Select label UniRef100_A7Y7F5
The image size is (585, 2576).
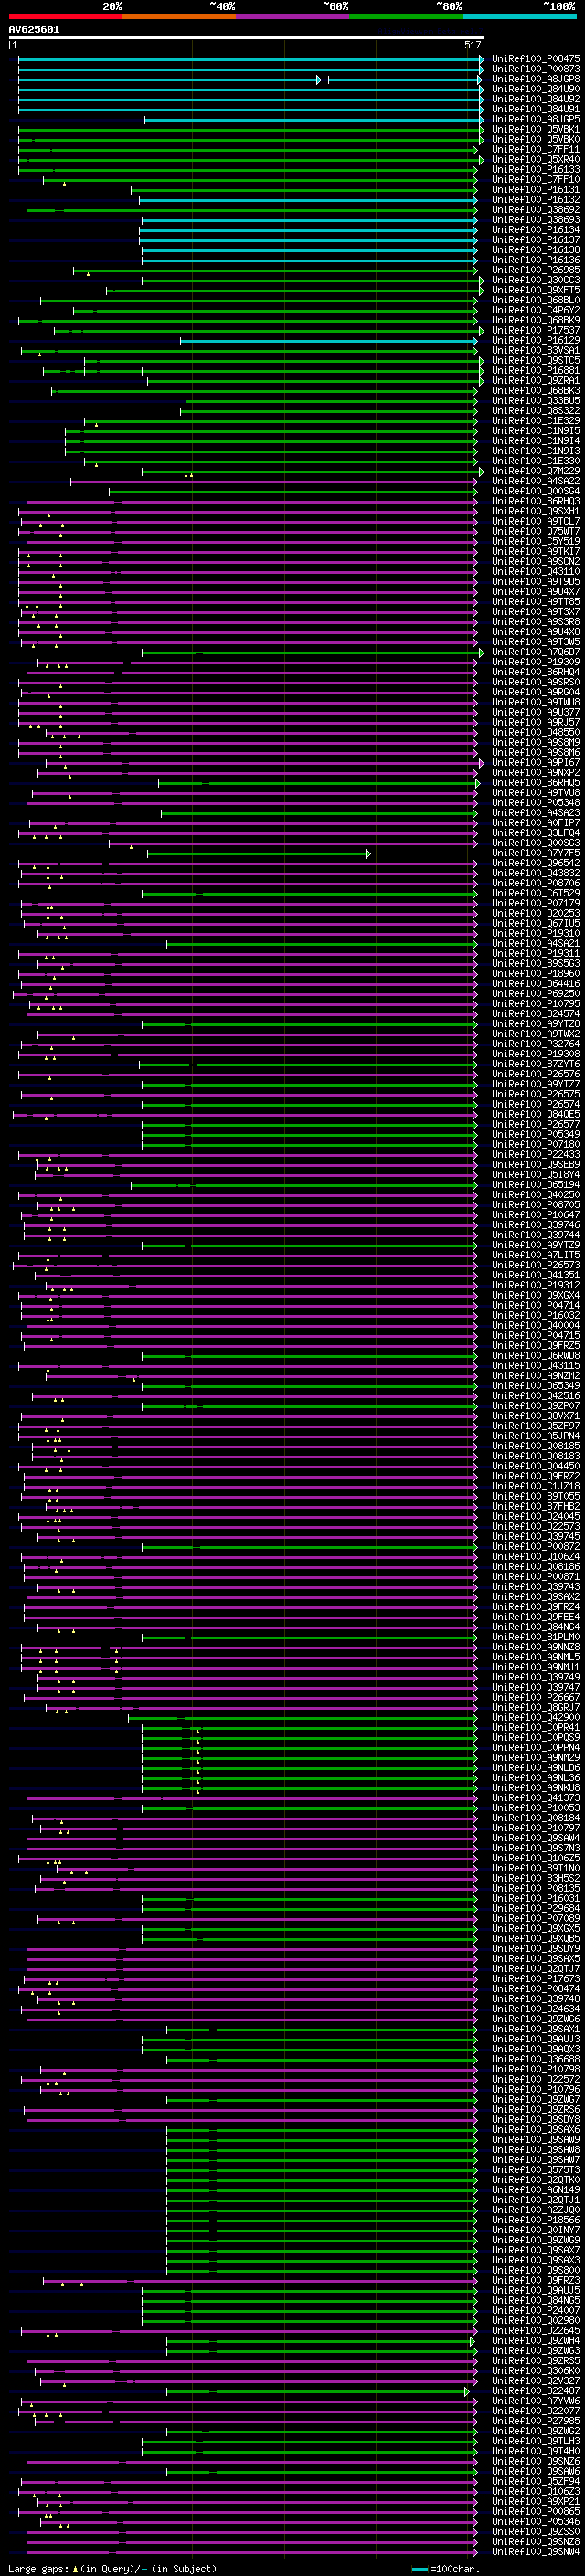coord(535,853)
